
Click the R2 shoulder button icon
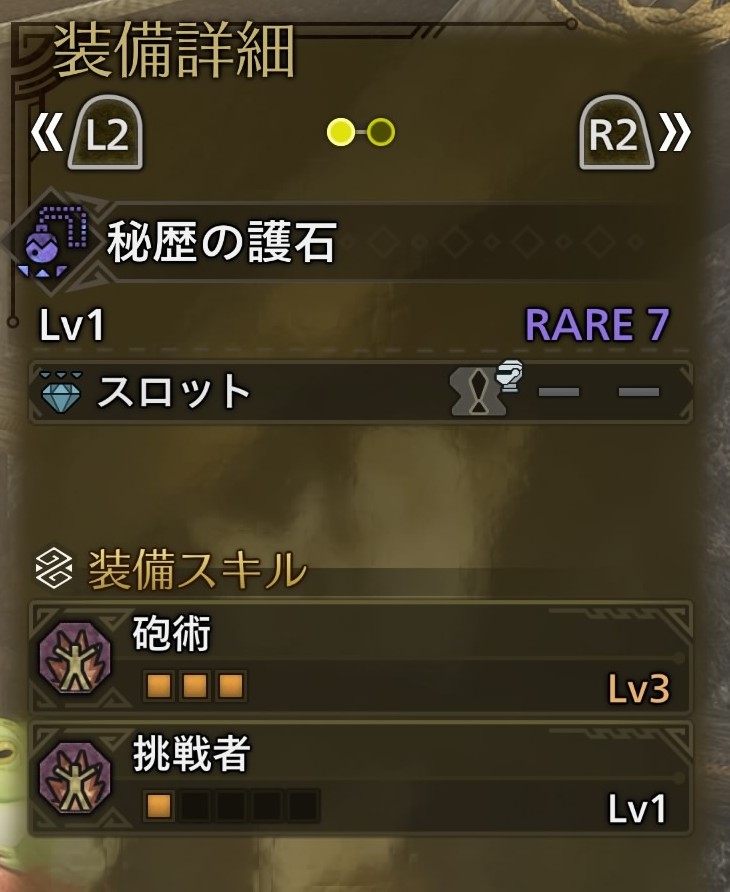(x=617, y=133)
